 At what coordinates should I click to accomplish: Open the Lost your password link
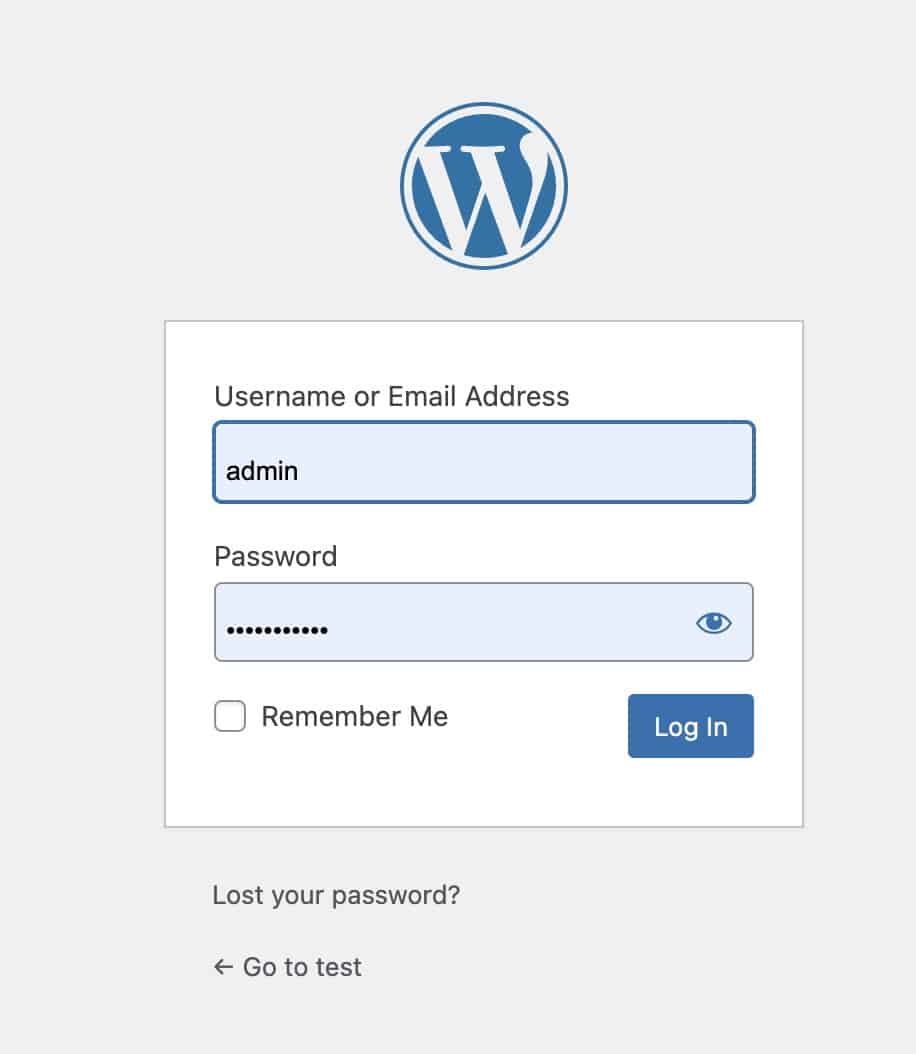[335, 895]
